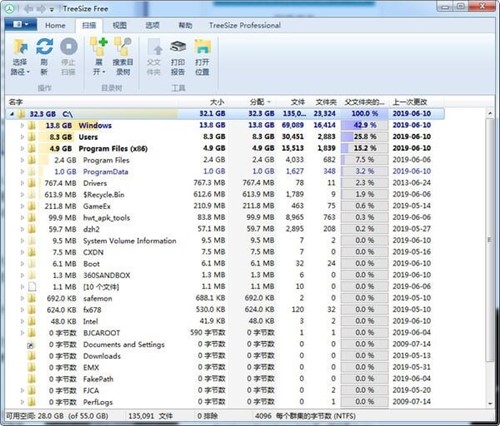Screen dimensions: 500x426
Task: Click the drive folder icon of the C:\ root row
Action: click(21, 114)
